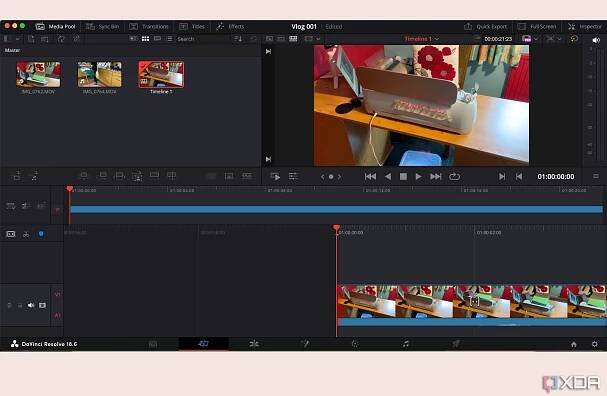Click the import media icon
The width and height of the screenshot is (607, 396).
coord(31,39)
